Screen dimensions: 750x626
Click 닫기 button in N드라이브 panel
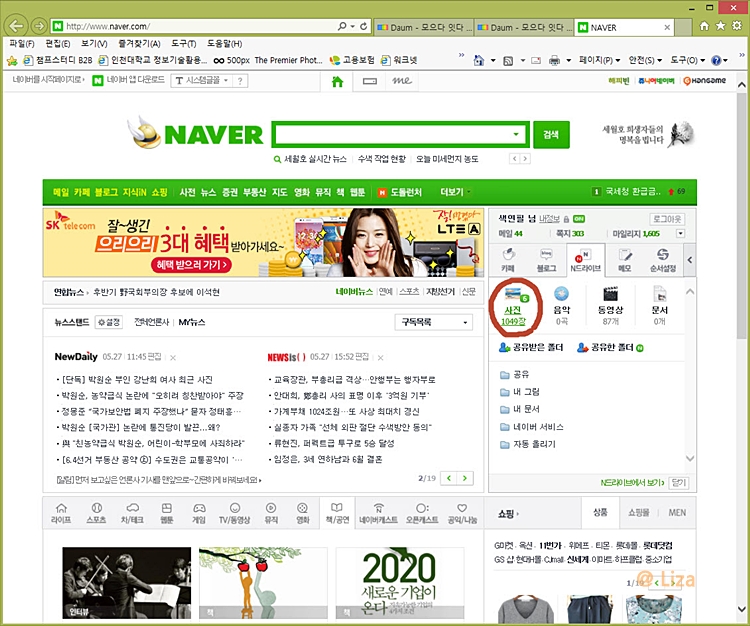point(679,483)
